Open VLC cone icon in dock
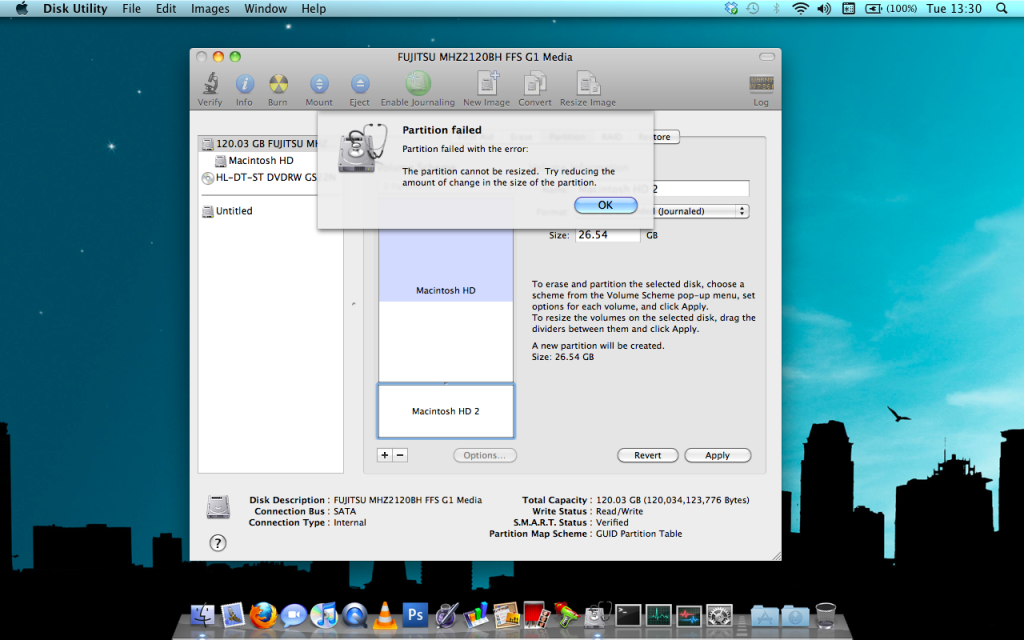1024x640 pixels. (385, 615)
